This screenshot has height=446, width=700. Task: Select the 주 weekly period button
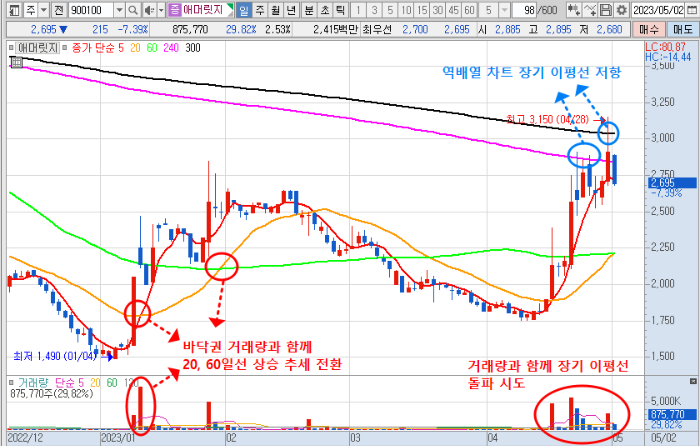[260, 10]
